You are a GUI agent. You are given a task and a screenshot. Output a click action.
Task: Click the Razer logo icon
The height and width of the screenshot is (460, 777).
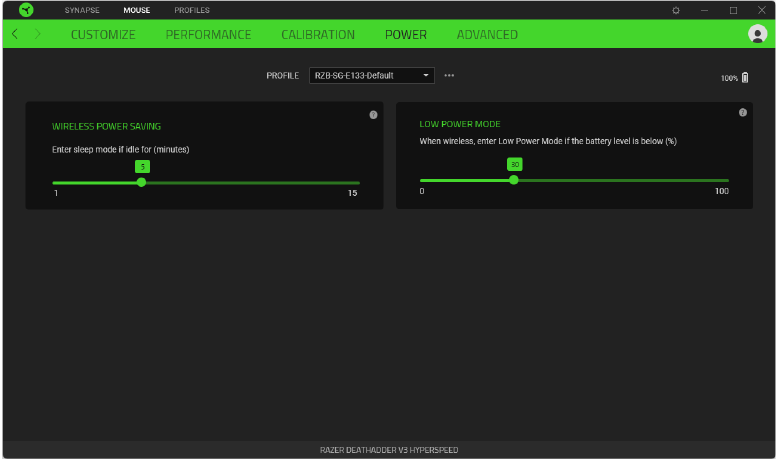[x=26, y=10]
